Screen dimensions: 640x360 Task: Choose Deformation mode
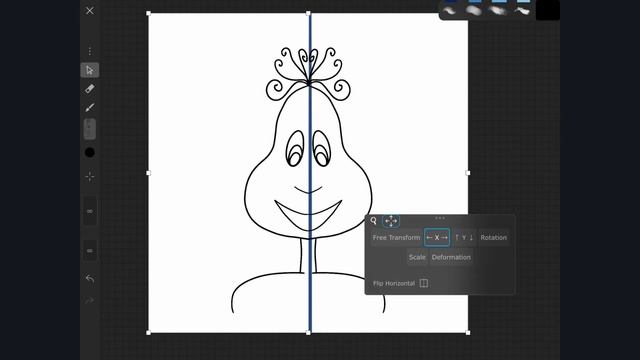(x=451, y=257)
